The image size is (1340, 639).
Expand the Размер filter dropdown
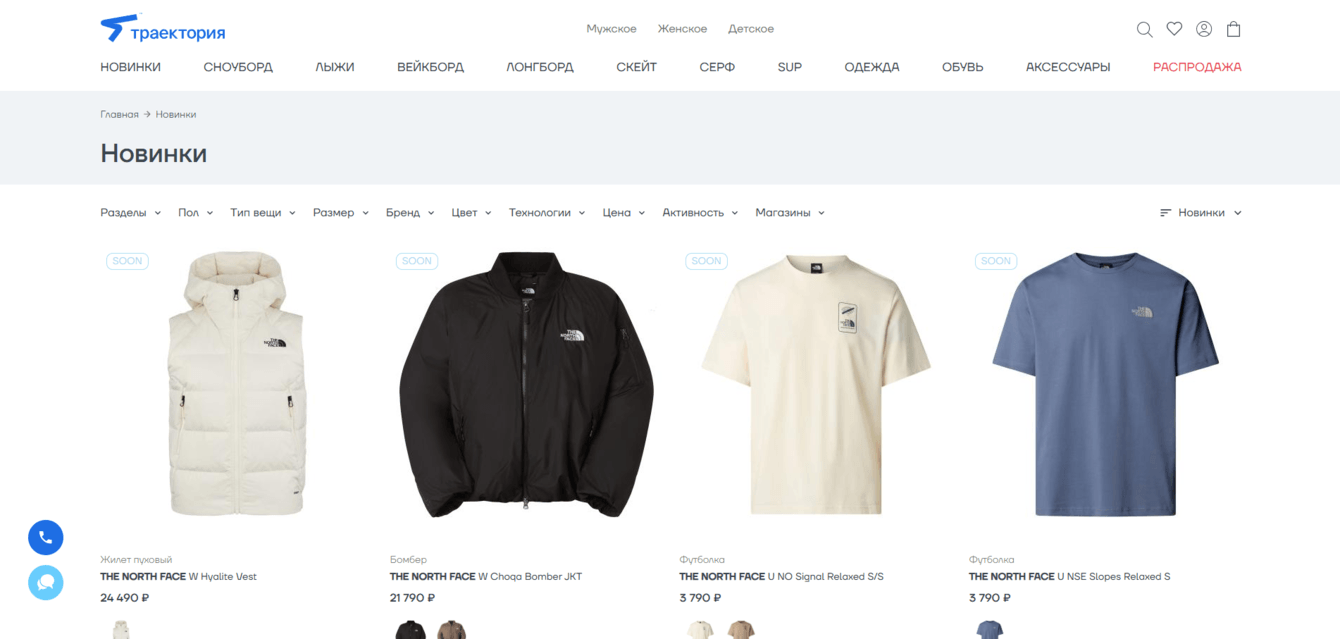(341, 213)
